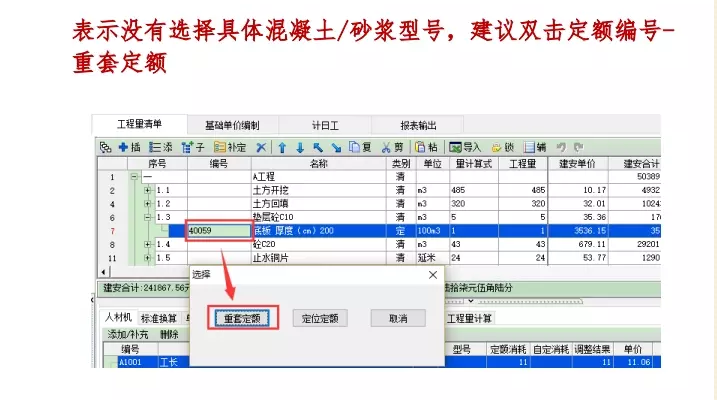Screen dimensions: 717x400
Task: Close the 选择 dialog with X
Action: [432, 274]
